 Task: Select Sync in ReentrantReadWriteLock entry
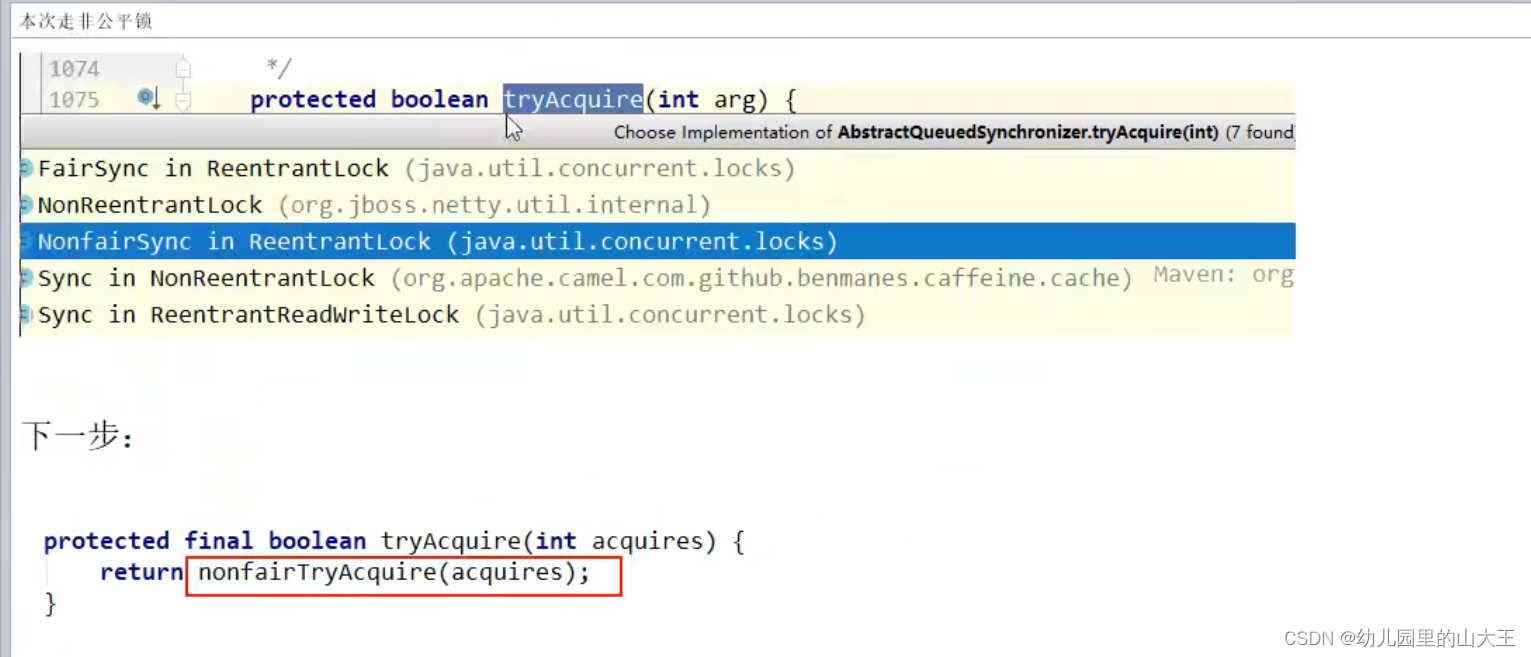657,315
